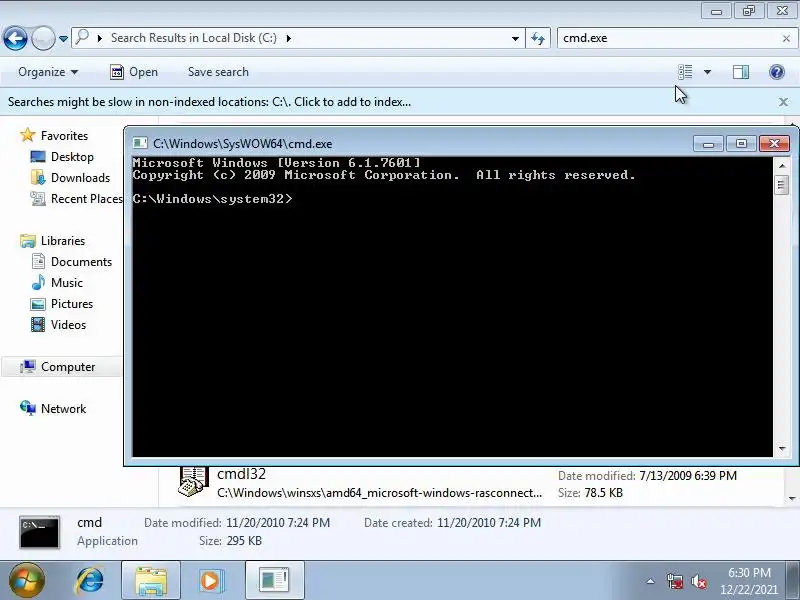Click the index notification bar message
This screenshot has width=800, height=600.
coord(209,102)
